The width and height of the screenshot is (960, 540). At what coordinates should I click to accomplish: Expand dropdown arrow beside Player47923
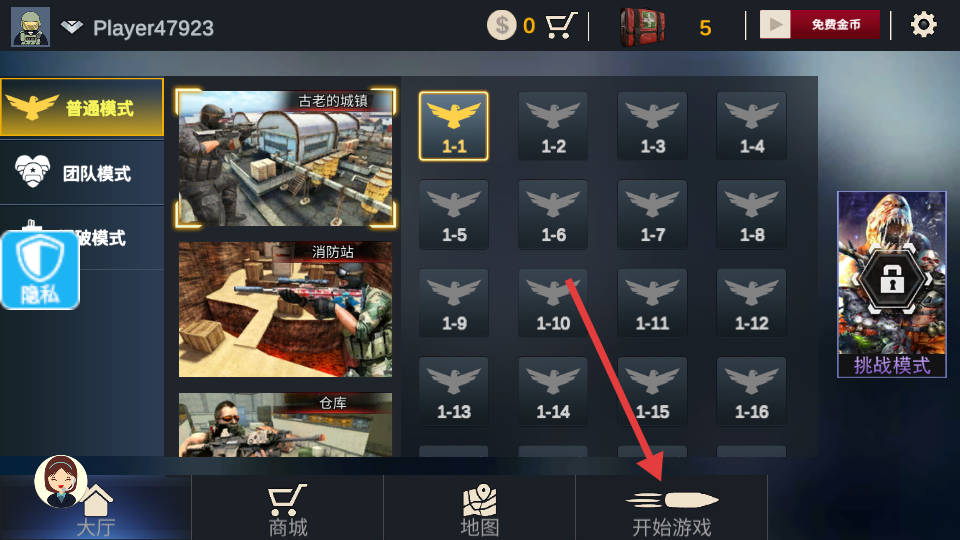72,27
